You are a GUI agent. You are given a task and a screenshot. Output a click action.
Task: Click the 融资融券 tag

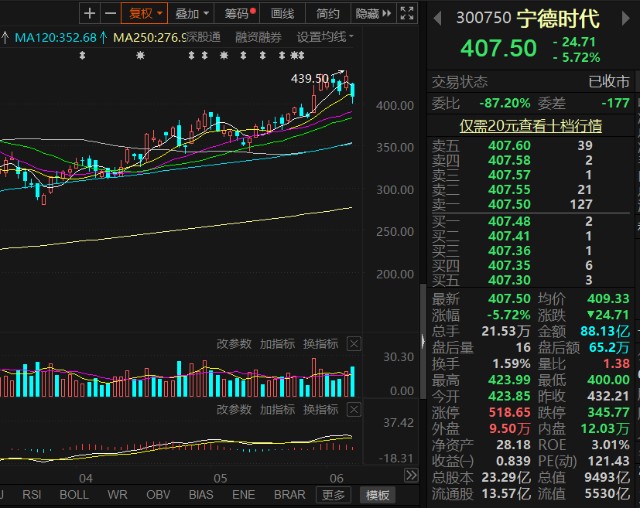pyautogui.click(x=258, y=38)
